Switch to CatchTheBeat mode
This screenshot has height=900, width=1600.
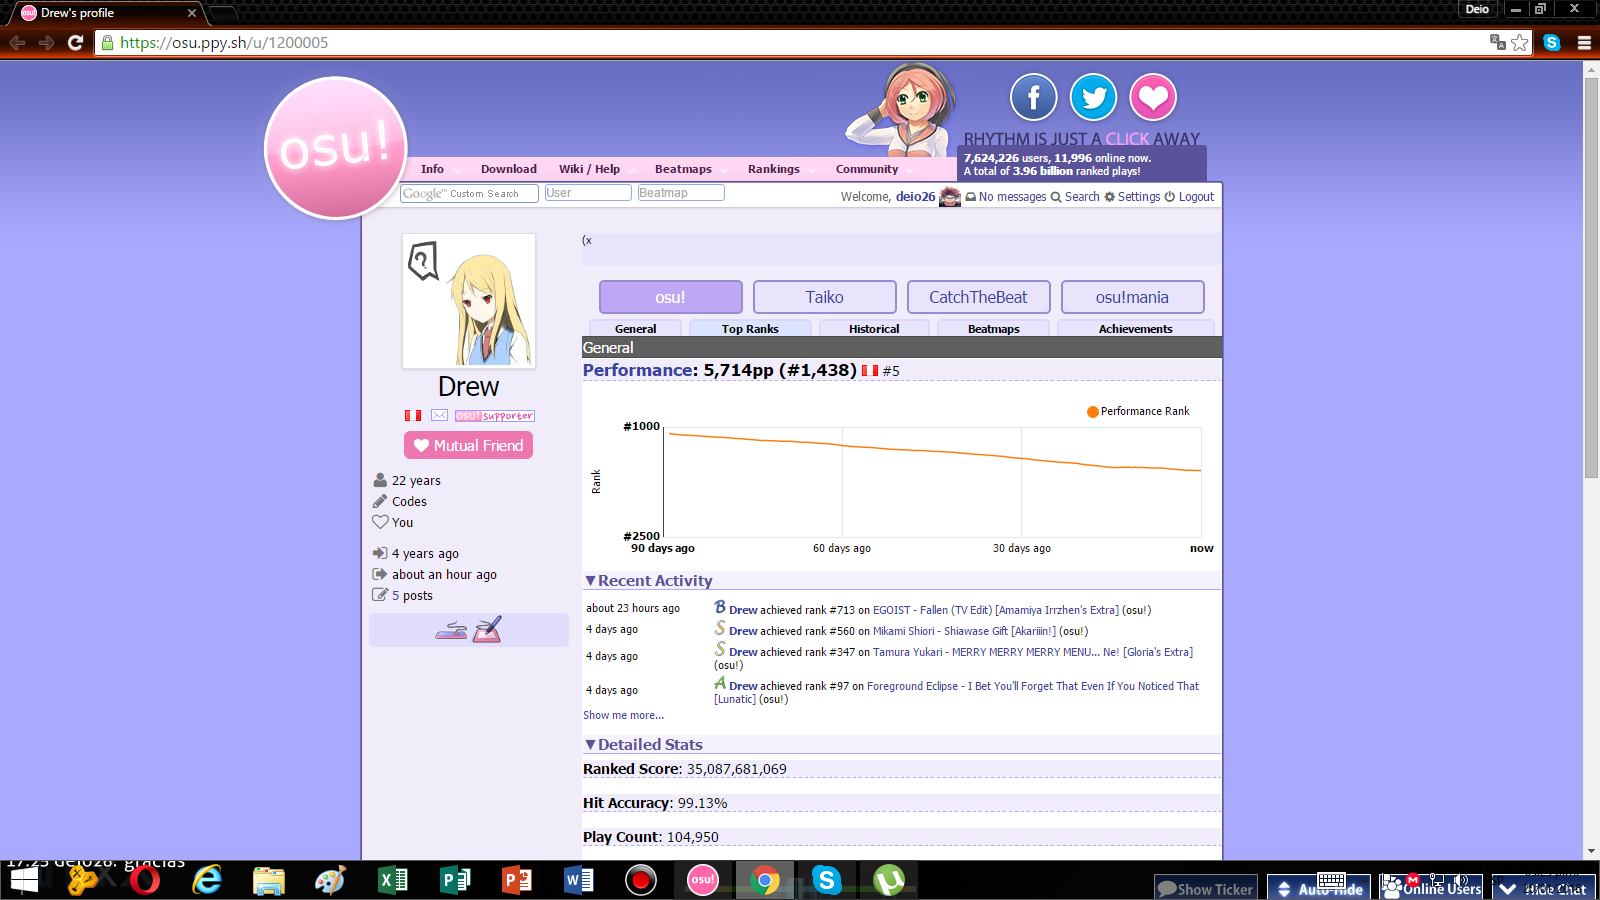click(x=978, y=297)
